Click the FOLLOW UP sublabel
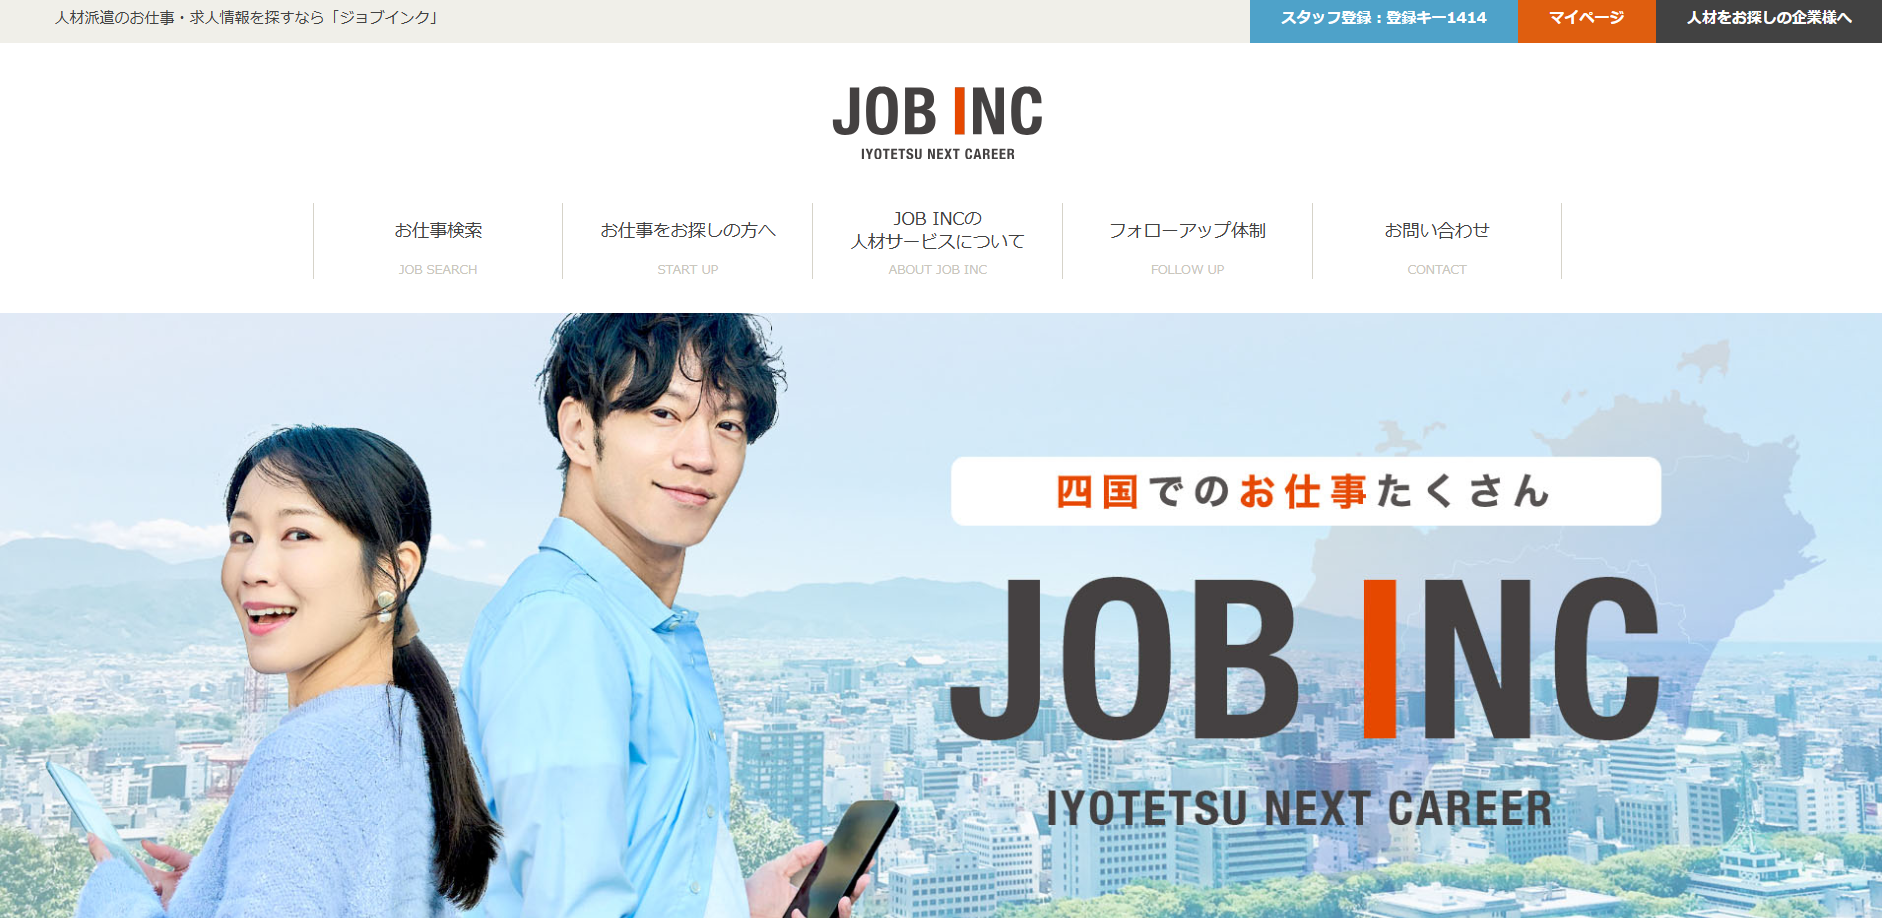Screen dimensions: 1882x918 click(1187, 270)
